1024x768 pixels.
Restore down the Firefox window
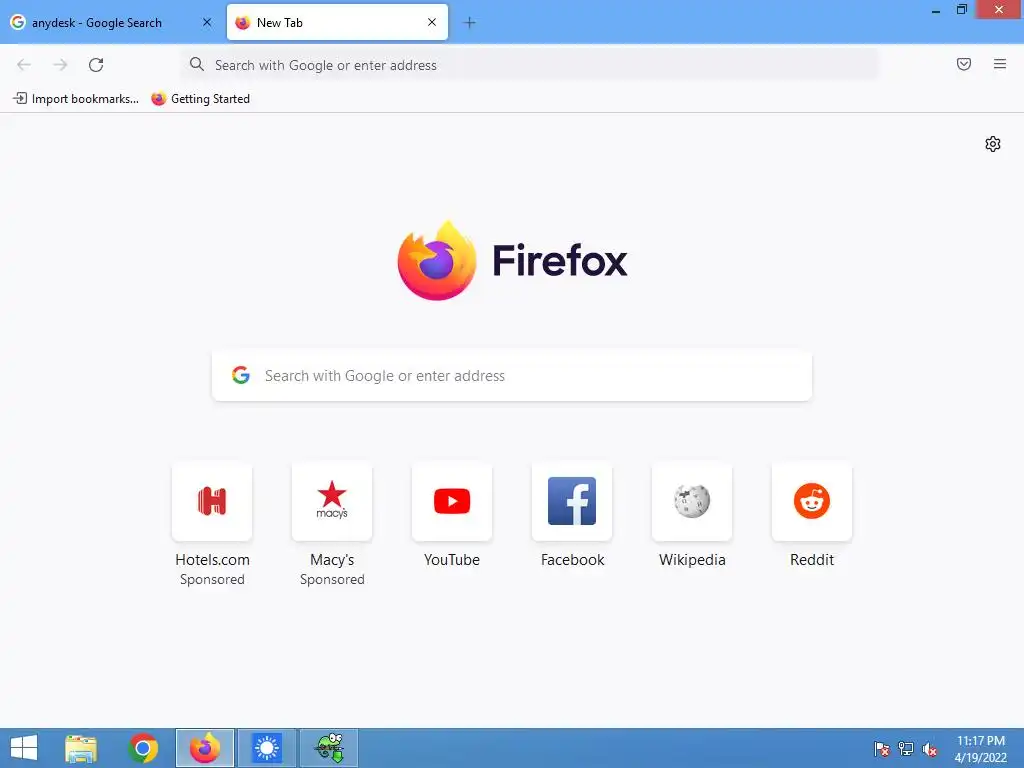coord(961,10)
